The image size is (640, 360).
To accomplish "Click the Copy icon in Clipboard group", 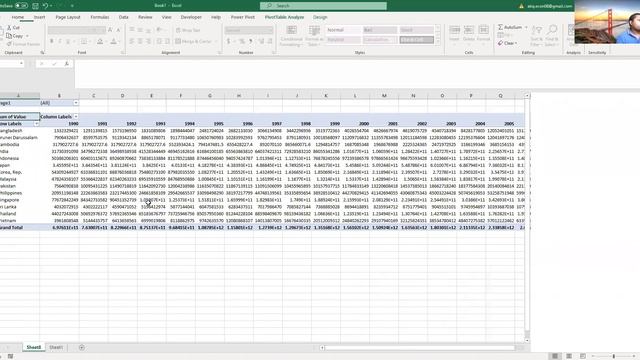I will 9,36.
